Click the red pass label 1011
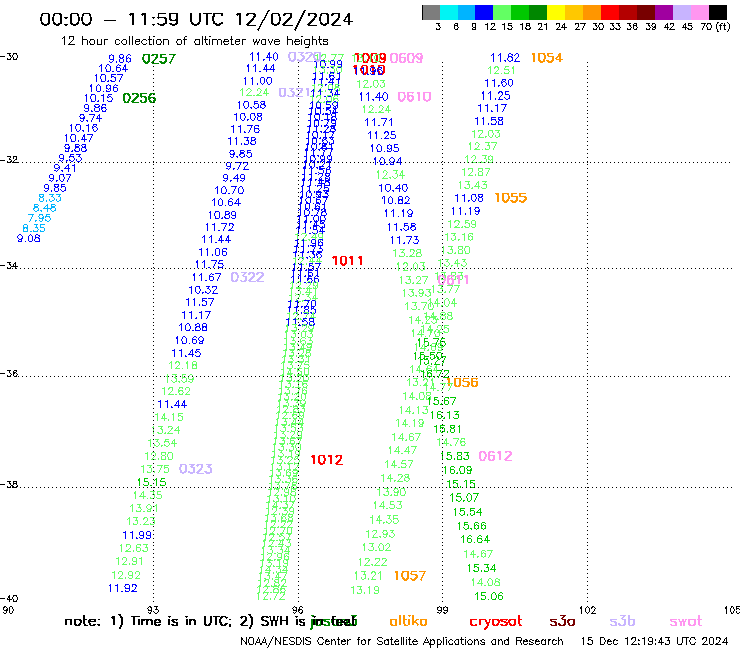This screenshot has height=650, width=740. coord(347,261)
